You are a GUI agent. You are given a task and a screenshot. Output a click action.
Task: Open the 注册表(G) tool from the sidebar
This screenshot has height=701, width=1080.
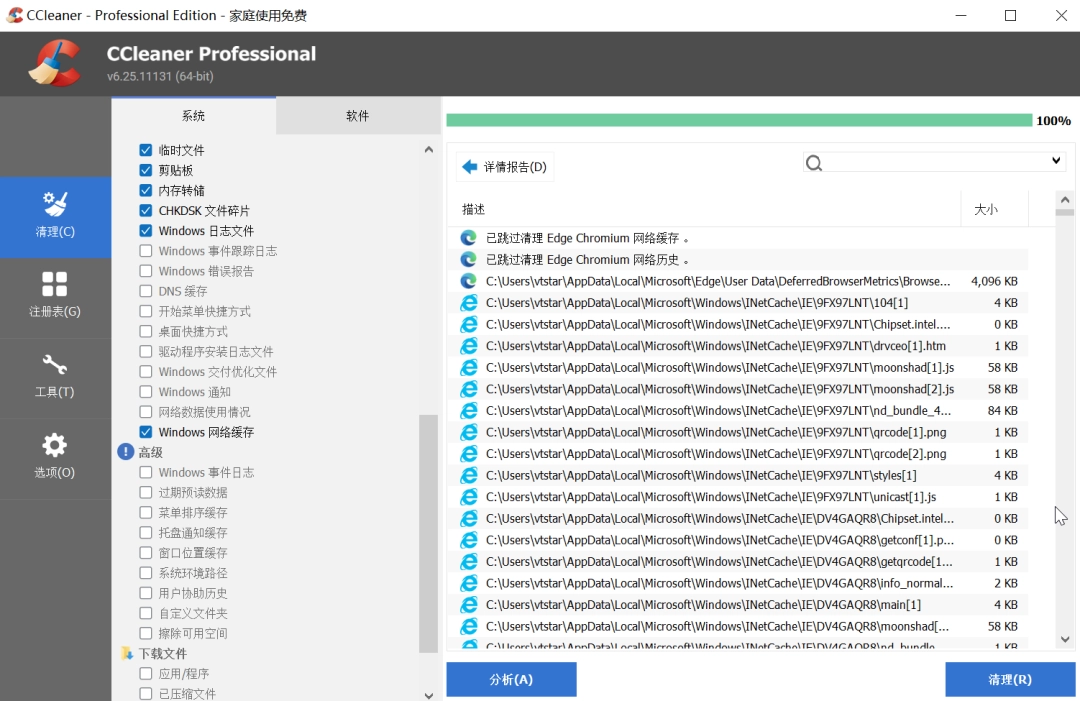(55, 297)
